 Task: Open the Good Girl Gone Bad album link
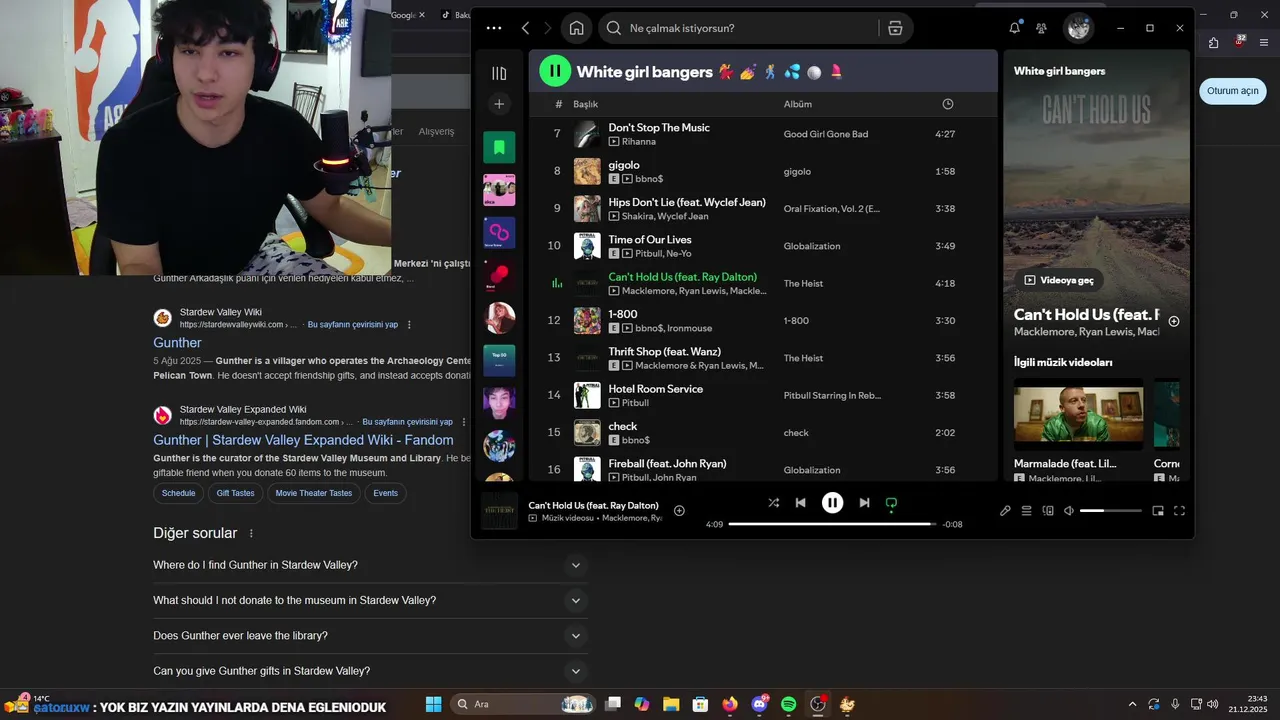tap(826, 134)
